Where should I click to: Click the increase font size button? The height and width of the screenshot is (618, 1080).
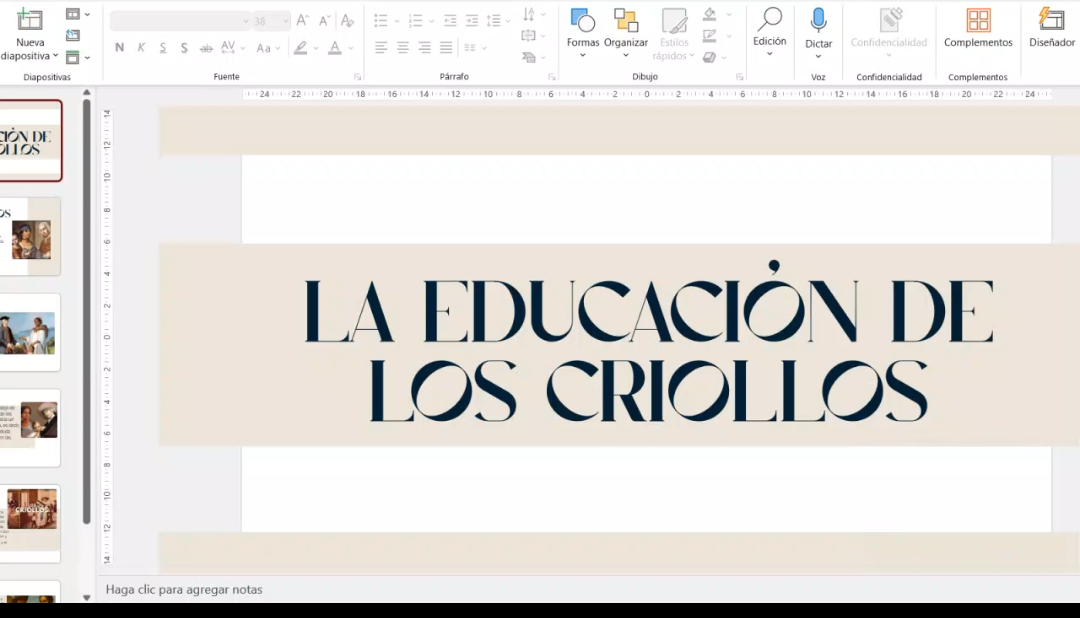click(302, 21)
